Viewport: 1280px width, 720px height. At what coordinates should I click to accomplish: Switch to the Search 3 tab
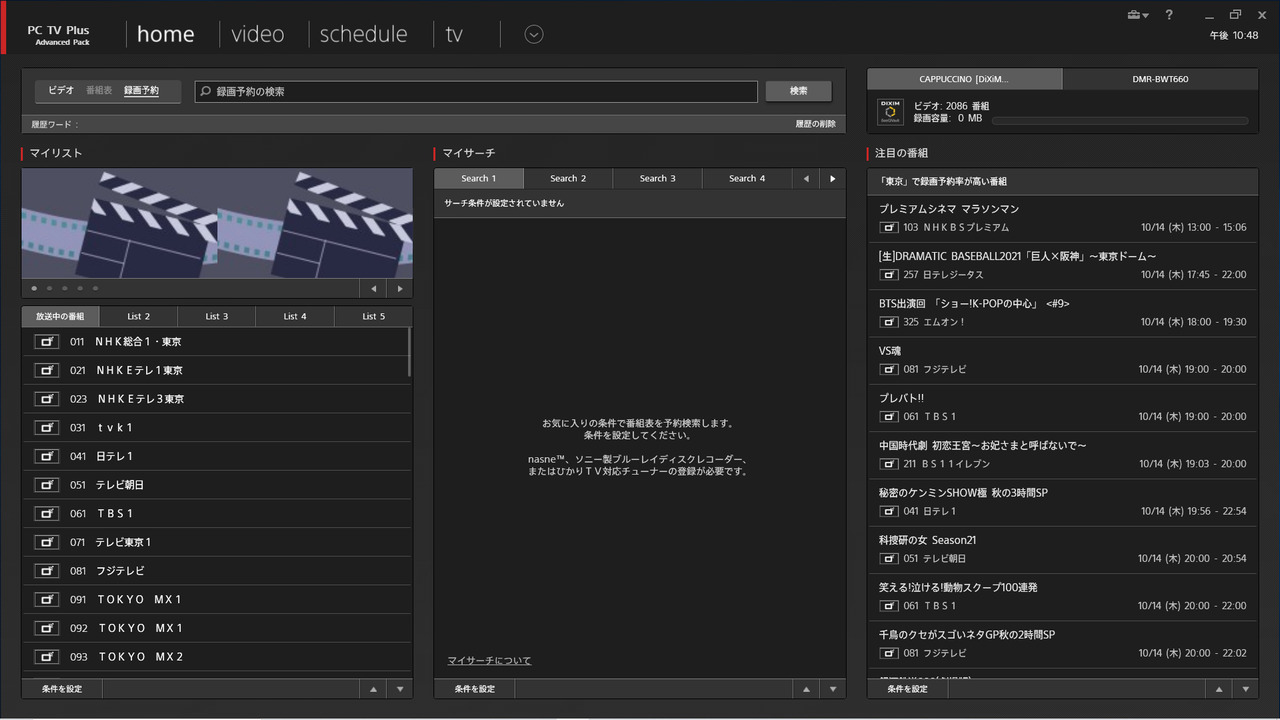[657, 178]
